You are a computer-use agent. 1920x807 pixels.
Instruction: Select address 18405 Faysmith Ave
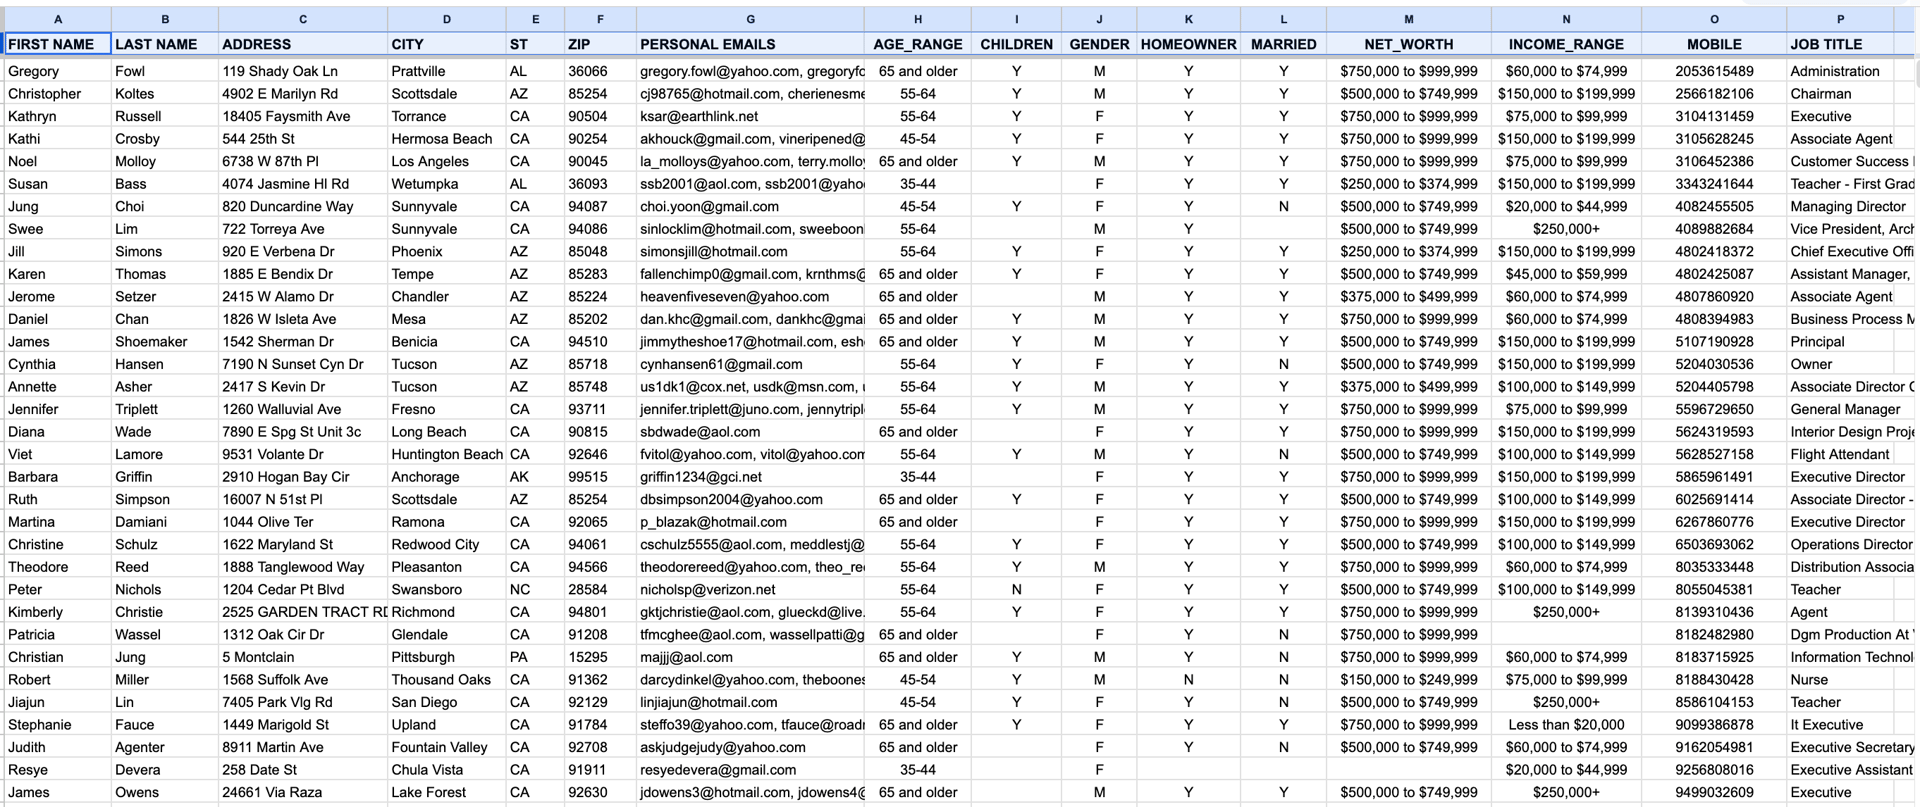coord(303,116)
